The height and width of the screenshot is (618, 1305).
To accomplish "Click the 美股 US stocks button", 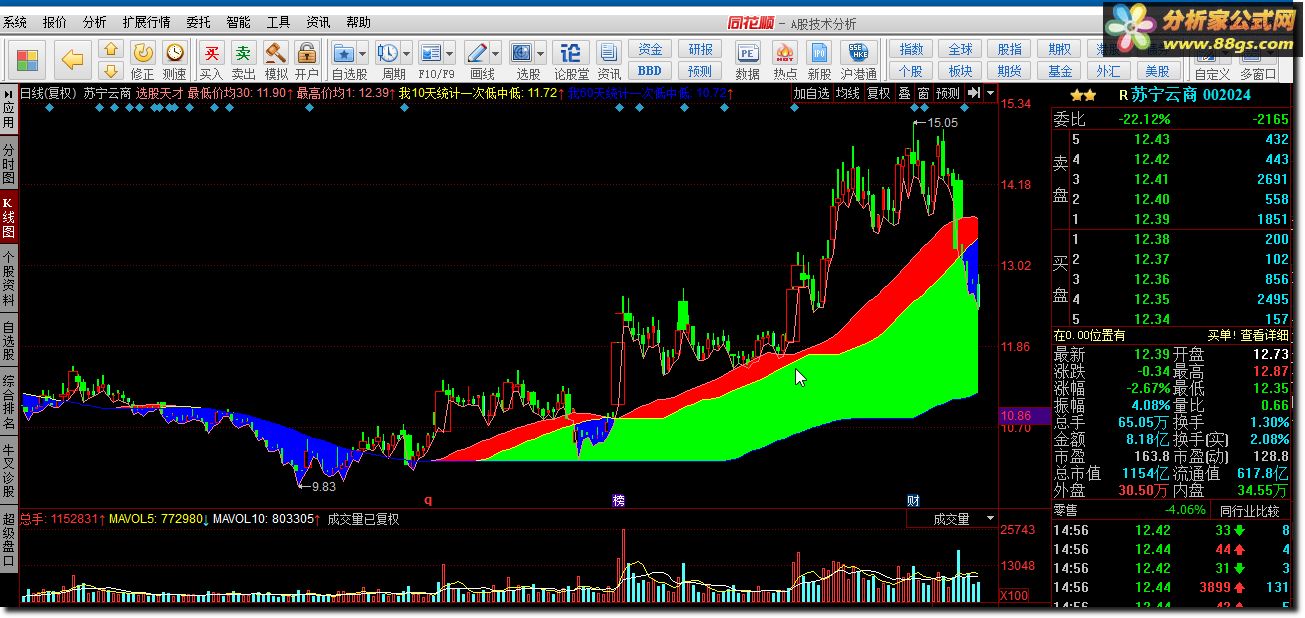I will click(x=1157, y=71).
